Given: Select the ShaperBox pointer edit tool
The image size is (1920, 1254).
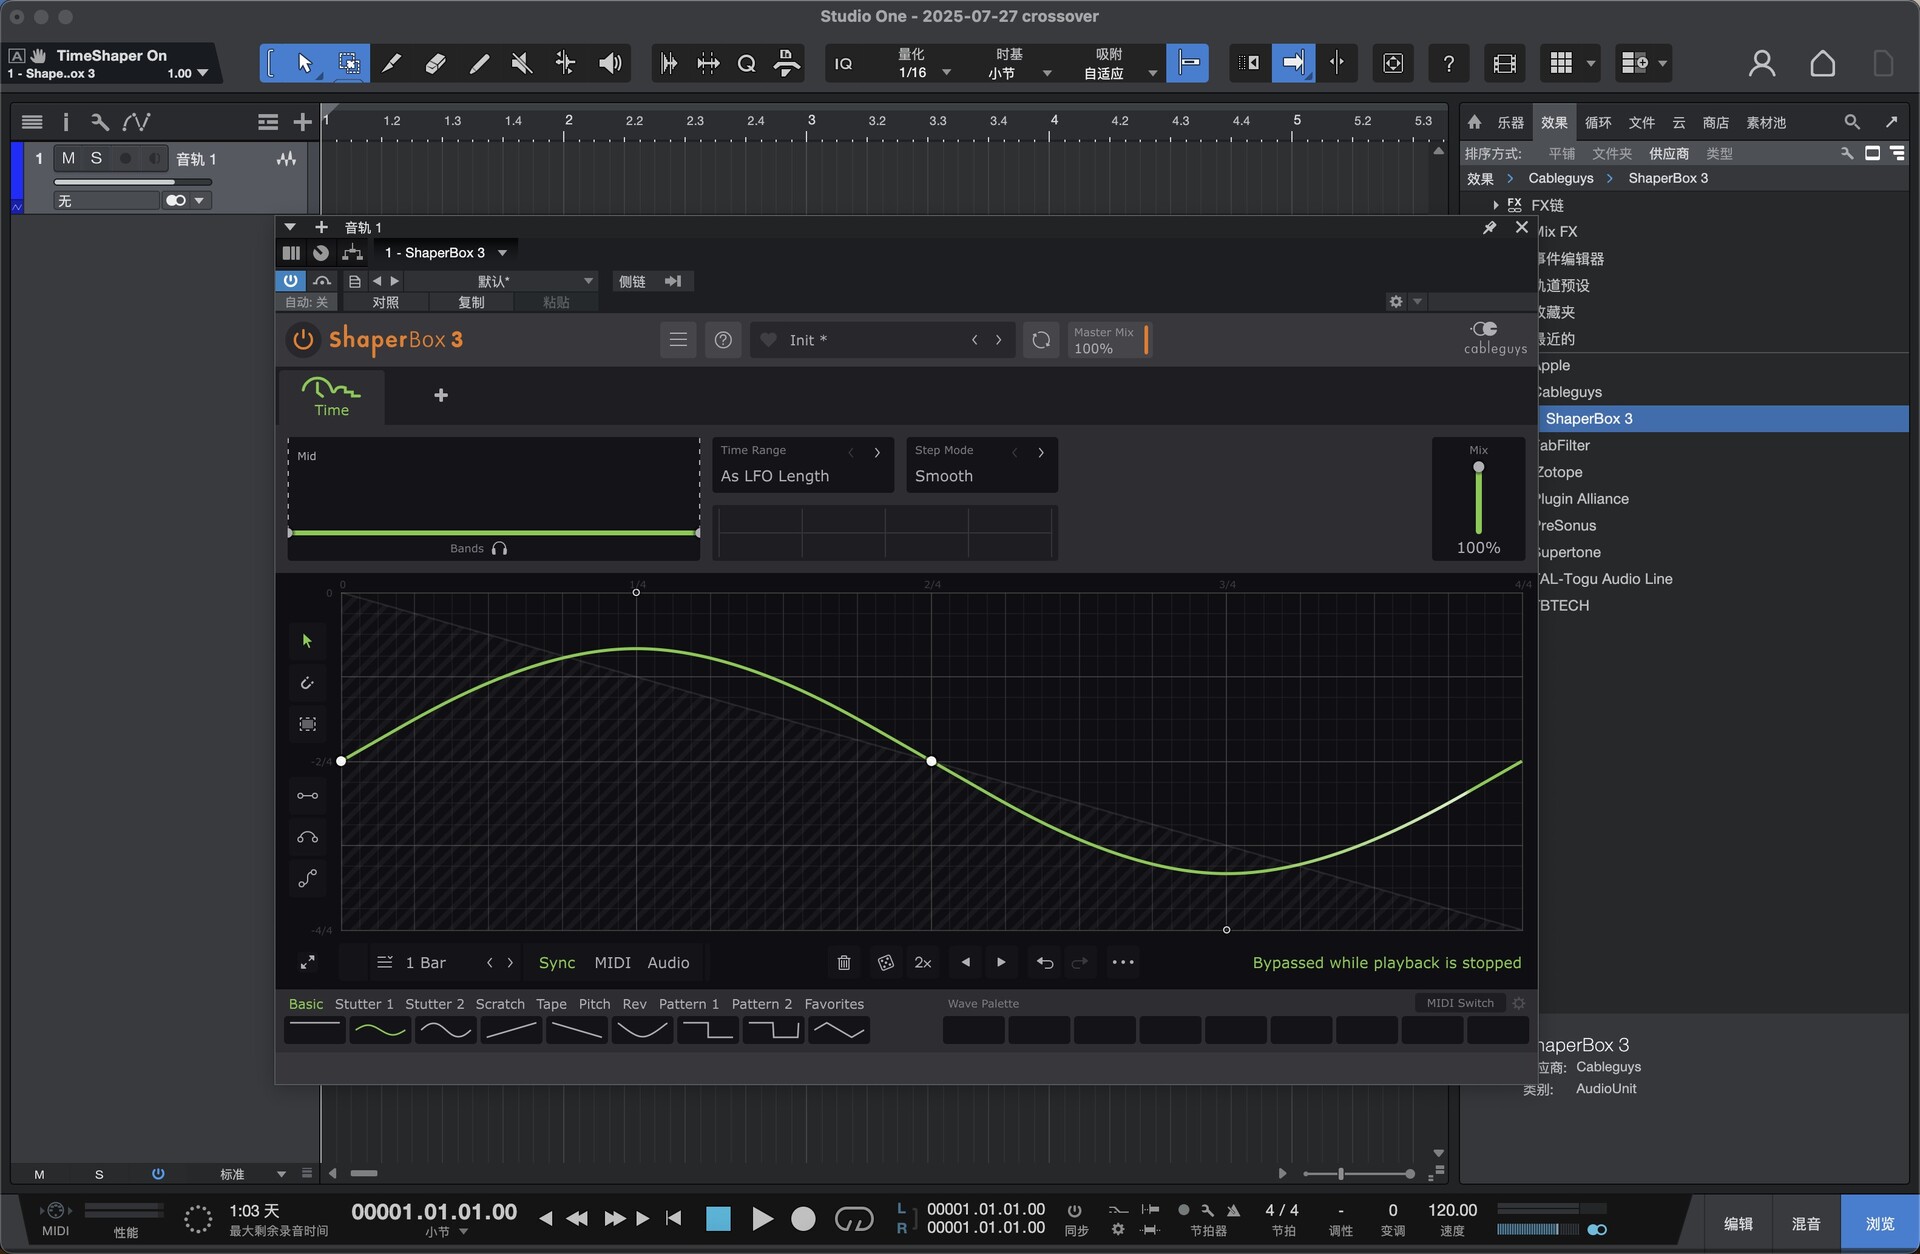Looking at the screenshot, I should point(307,641).
